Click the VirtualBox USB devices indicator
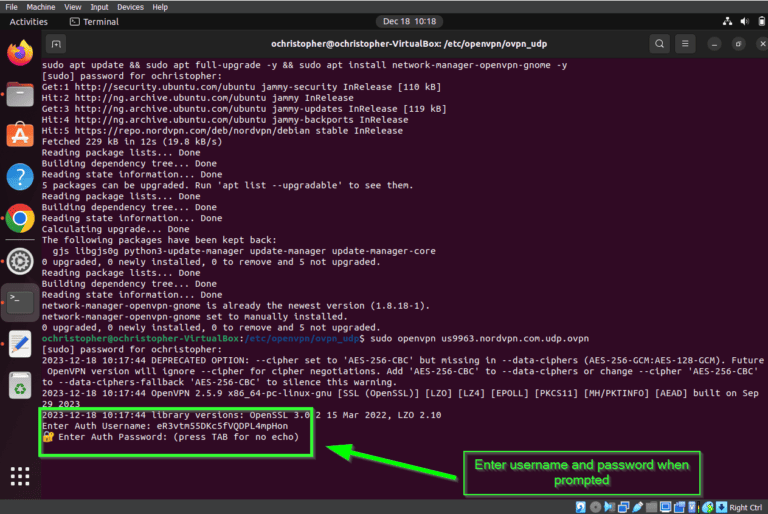 (x=637, y=507)
